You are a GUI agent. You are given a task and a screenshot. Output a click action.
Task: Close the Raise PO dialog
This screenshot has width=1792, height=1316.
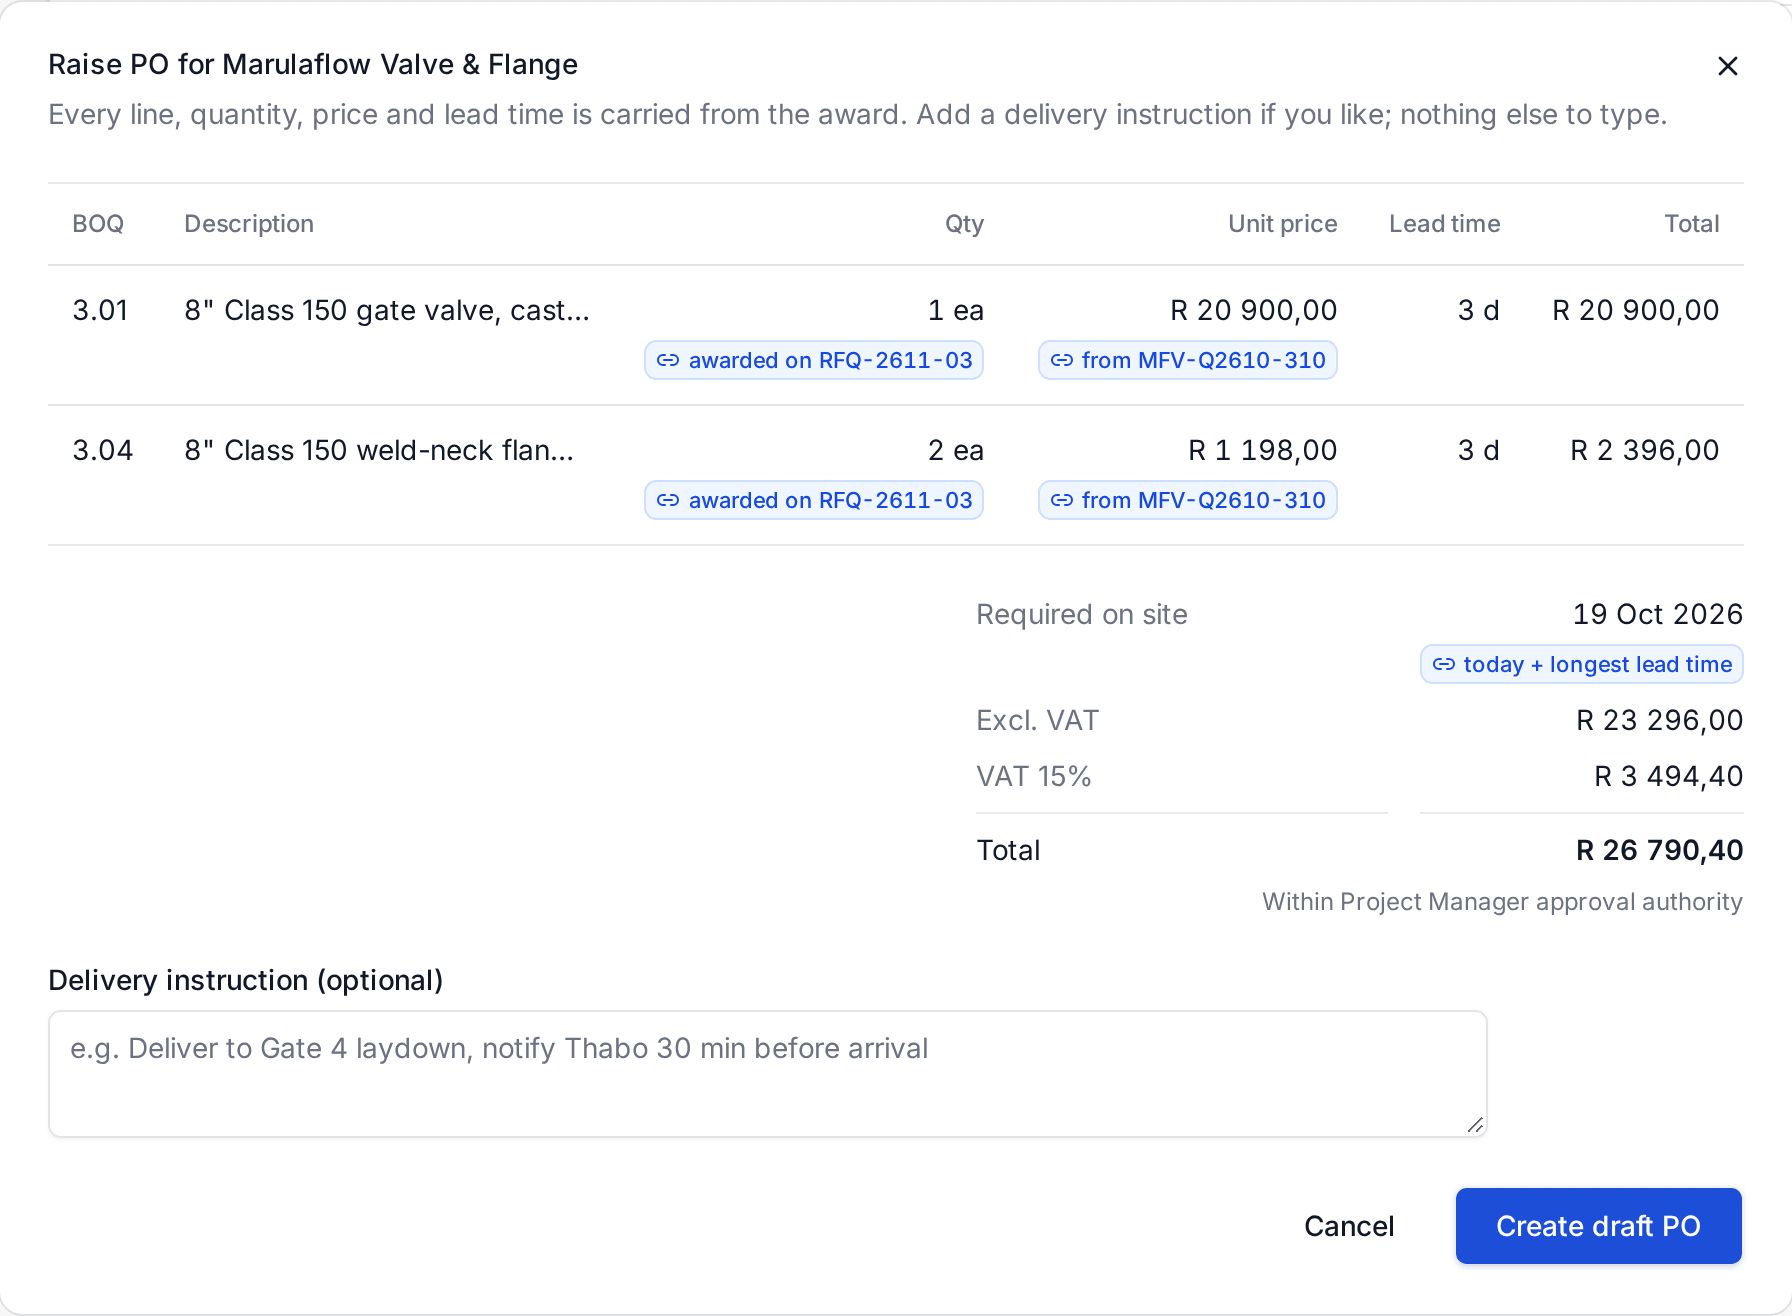click(1727, 66)
